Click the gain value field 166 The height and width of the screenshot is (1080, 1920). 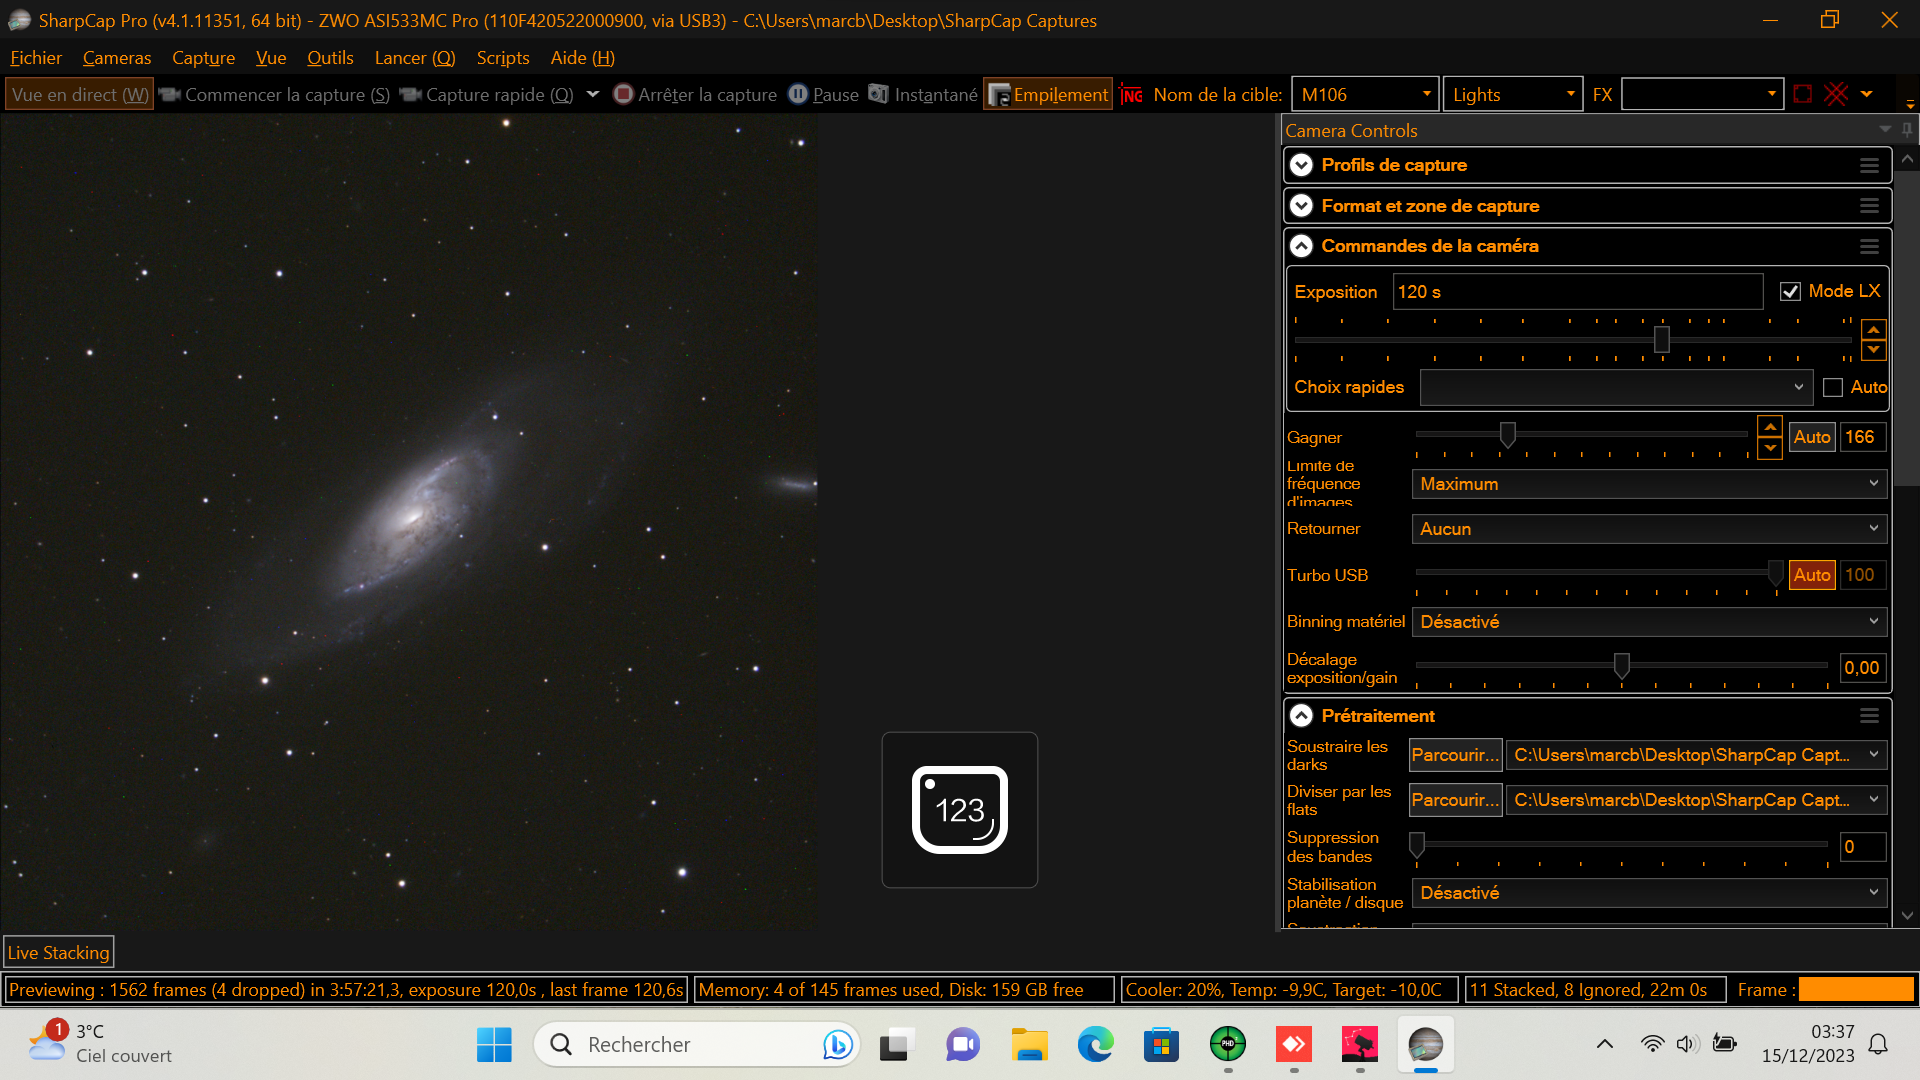click(1862, 437)
